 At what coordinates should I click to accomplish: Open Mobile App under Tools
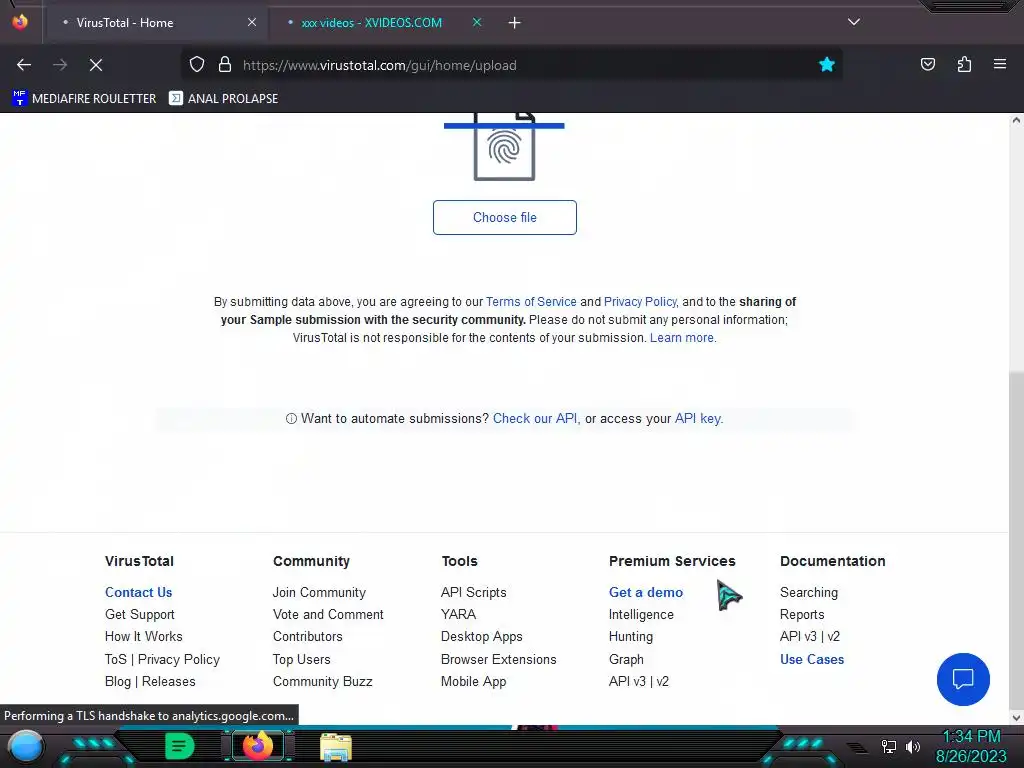click(473, 681)
